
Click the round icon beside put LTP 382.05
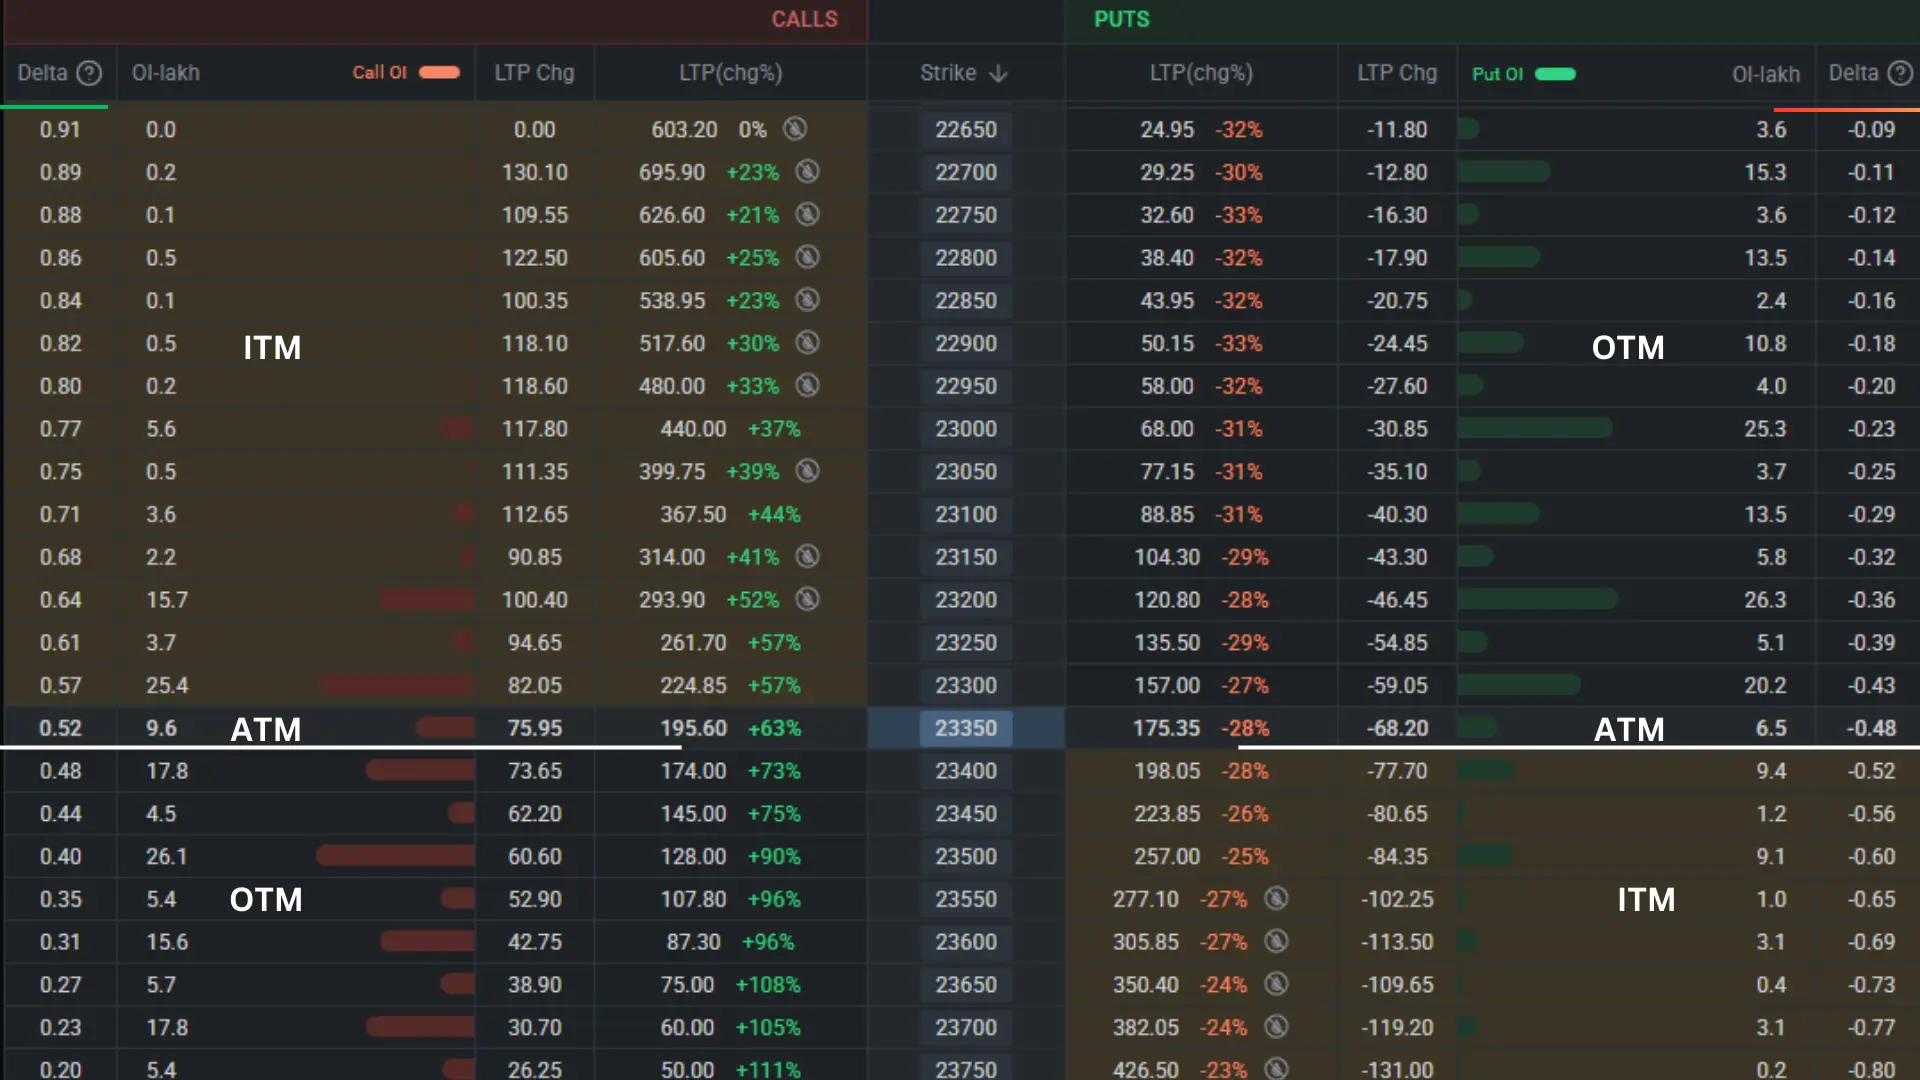point(1276,1027)
